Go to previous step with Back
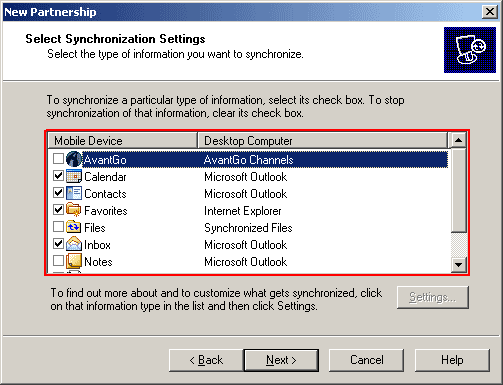The width and height of the screenshot is (503, 385). point(206,360)
